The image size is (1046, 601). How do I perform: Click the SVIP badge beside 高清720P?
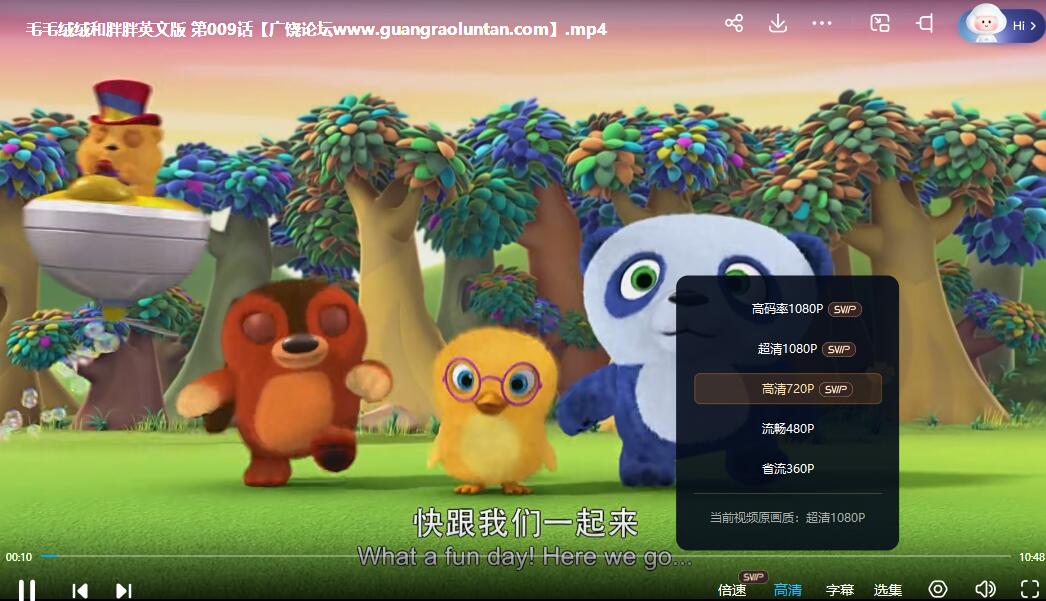coord(835,390)
